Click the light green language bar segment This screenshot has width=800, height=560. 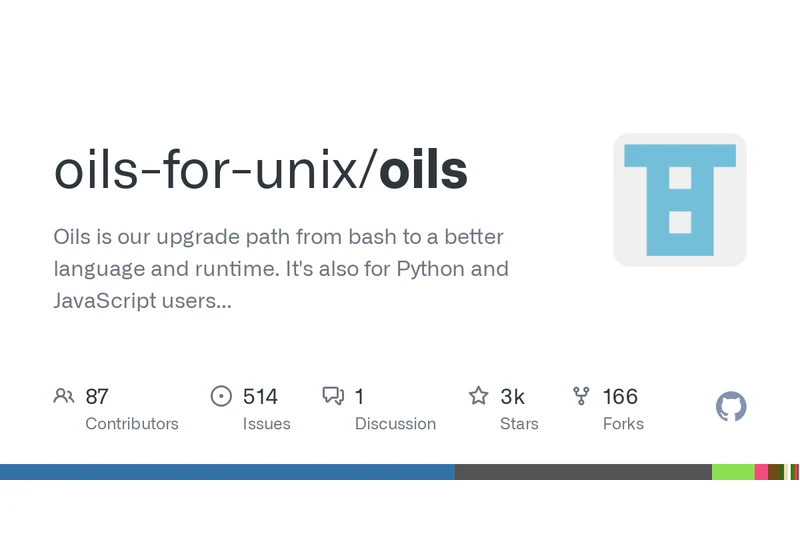point(733,472)
